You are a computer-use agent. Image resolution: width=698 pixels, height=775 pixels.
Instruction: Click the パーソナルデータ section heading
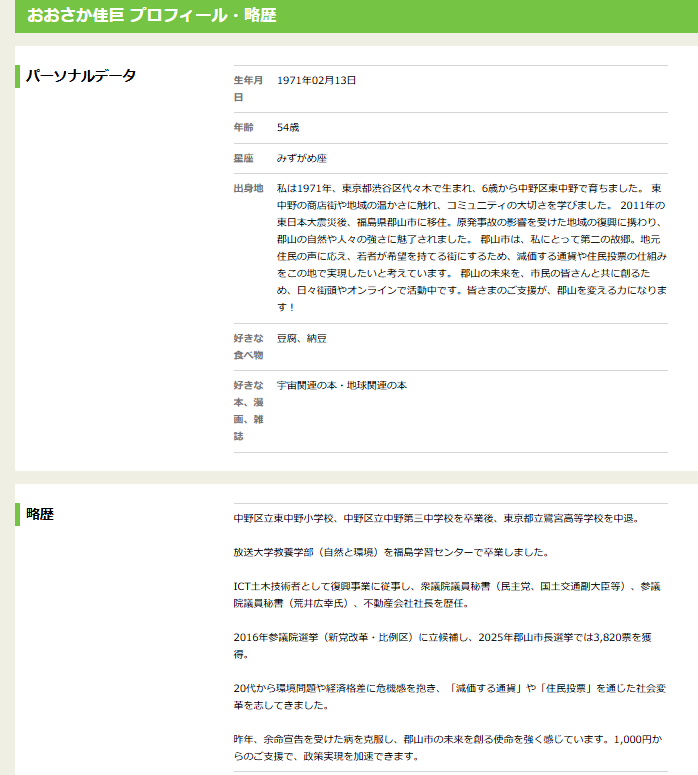coord(81,76)
